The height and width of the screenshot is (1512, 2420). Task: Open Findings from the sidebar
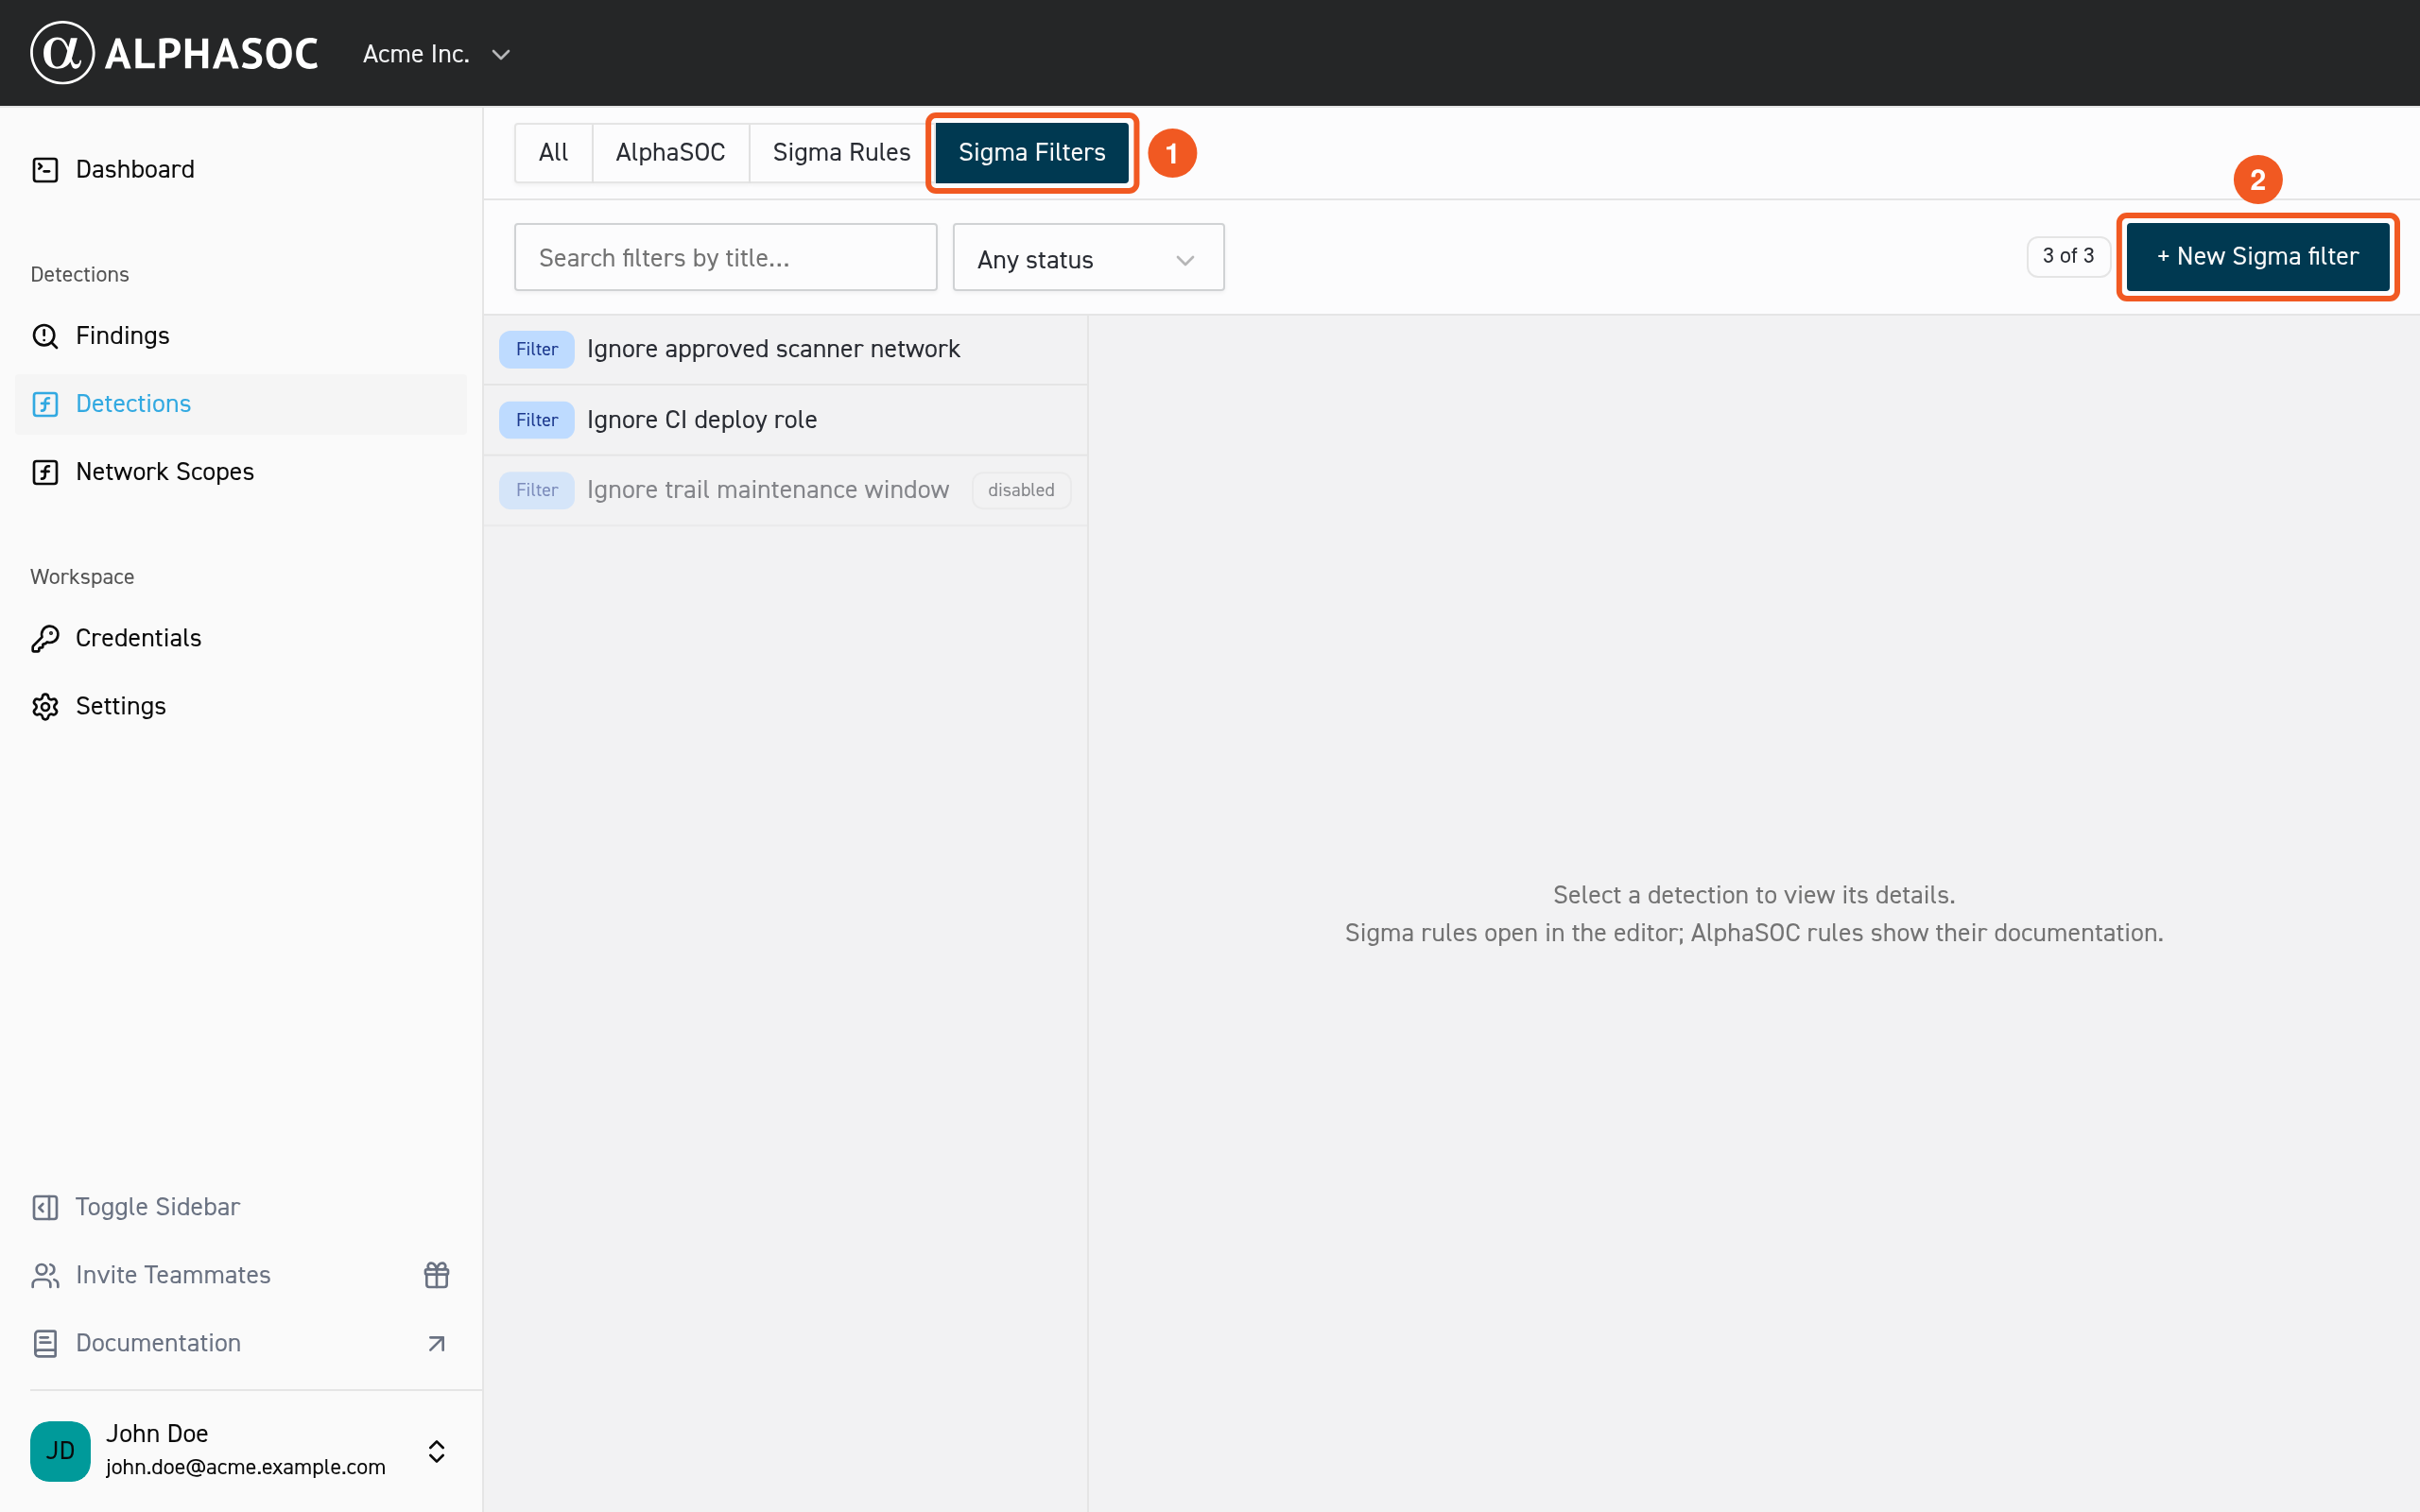click(x=241, y=336)
